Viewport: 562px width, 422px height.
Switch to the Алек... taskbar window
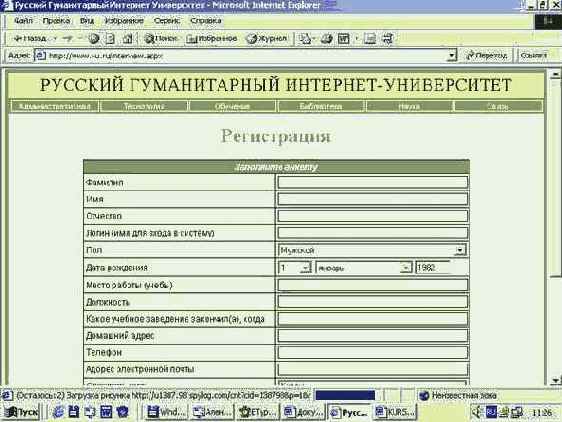pyautogui.click(x=213, y=412)
